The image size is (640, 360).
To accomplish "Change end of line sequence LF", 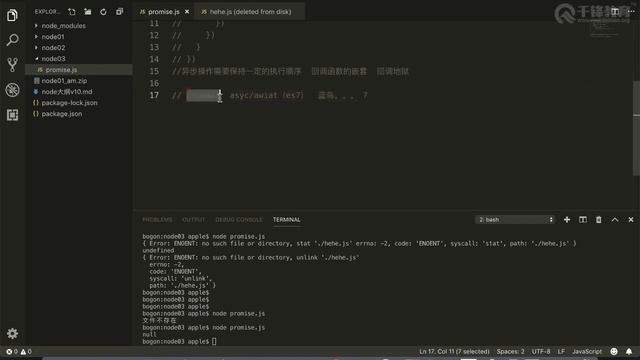I will (561, 351).
